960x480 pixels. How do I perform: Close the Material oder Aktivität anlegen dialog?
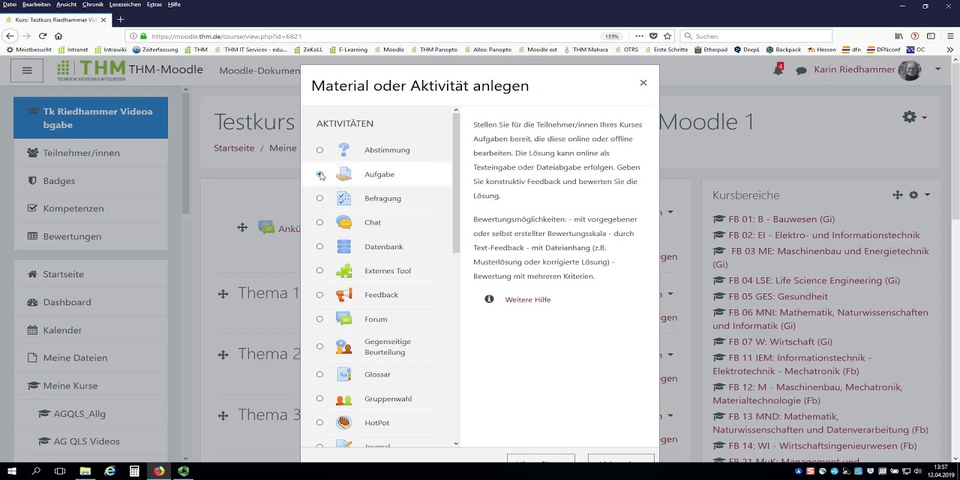(x=643, y=83)
